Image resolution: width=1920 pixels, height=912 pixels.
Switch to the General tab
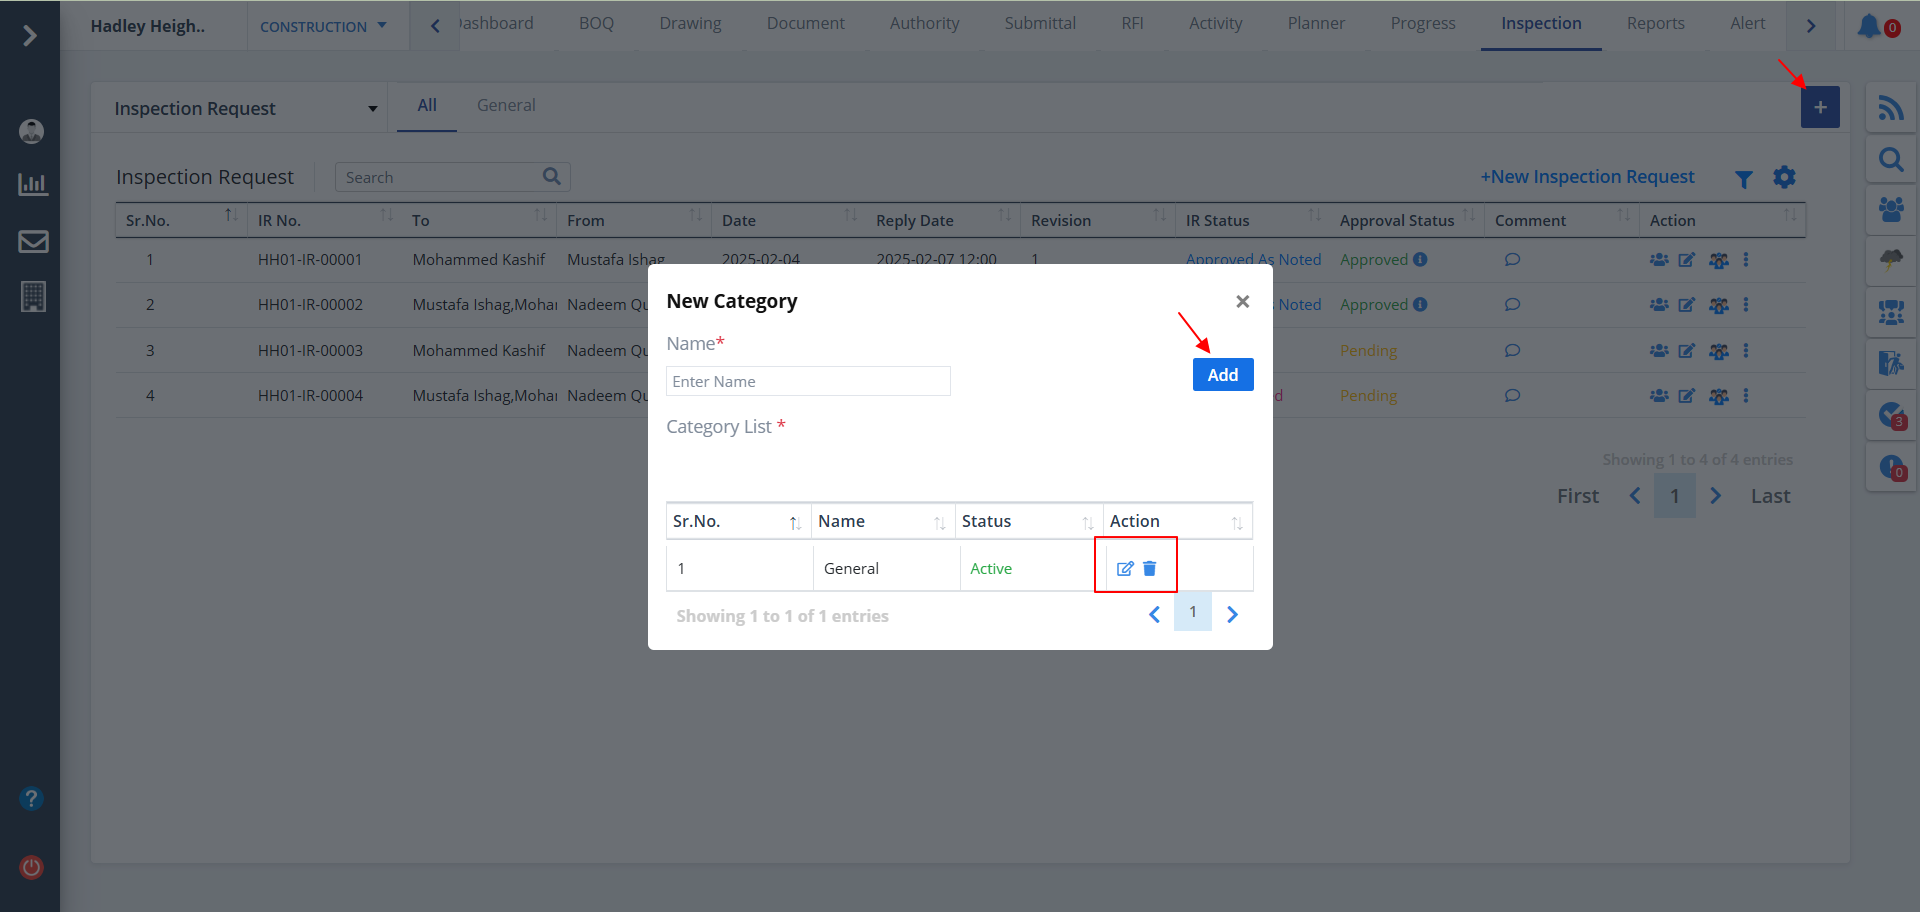coord(506,105)
